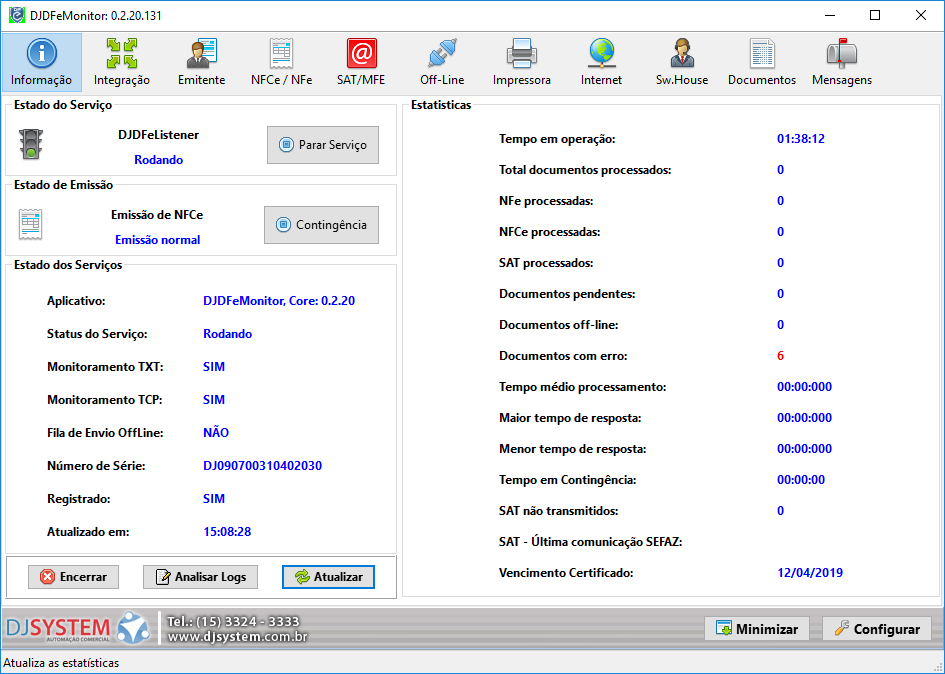Viewport: 945px width, 674px height.
Task: Click the NFCe receipt icon in Estado de Emissão
Action: pyautogui.click(x=30, y=224)
